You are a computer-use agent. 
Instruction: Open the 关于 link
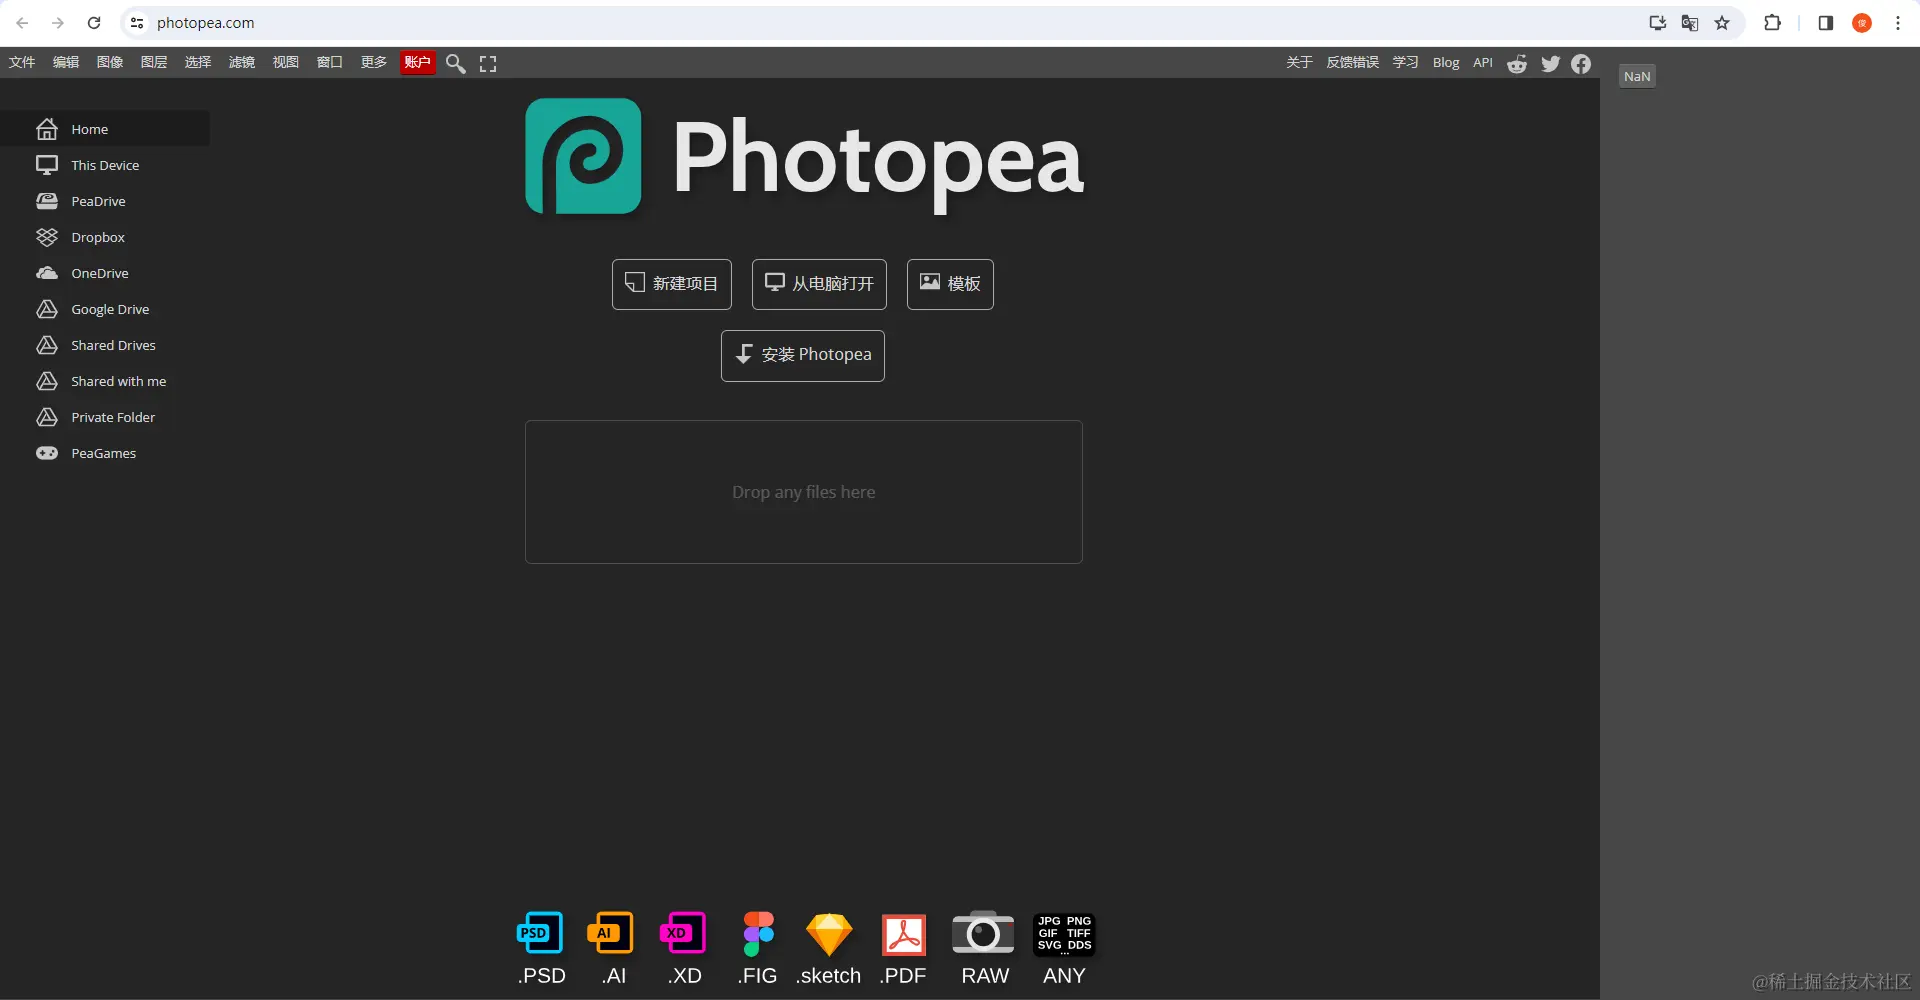1299,62
